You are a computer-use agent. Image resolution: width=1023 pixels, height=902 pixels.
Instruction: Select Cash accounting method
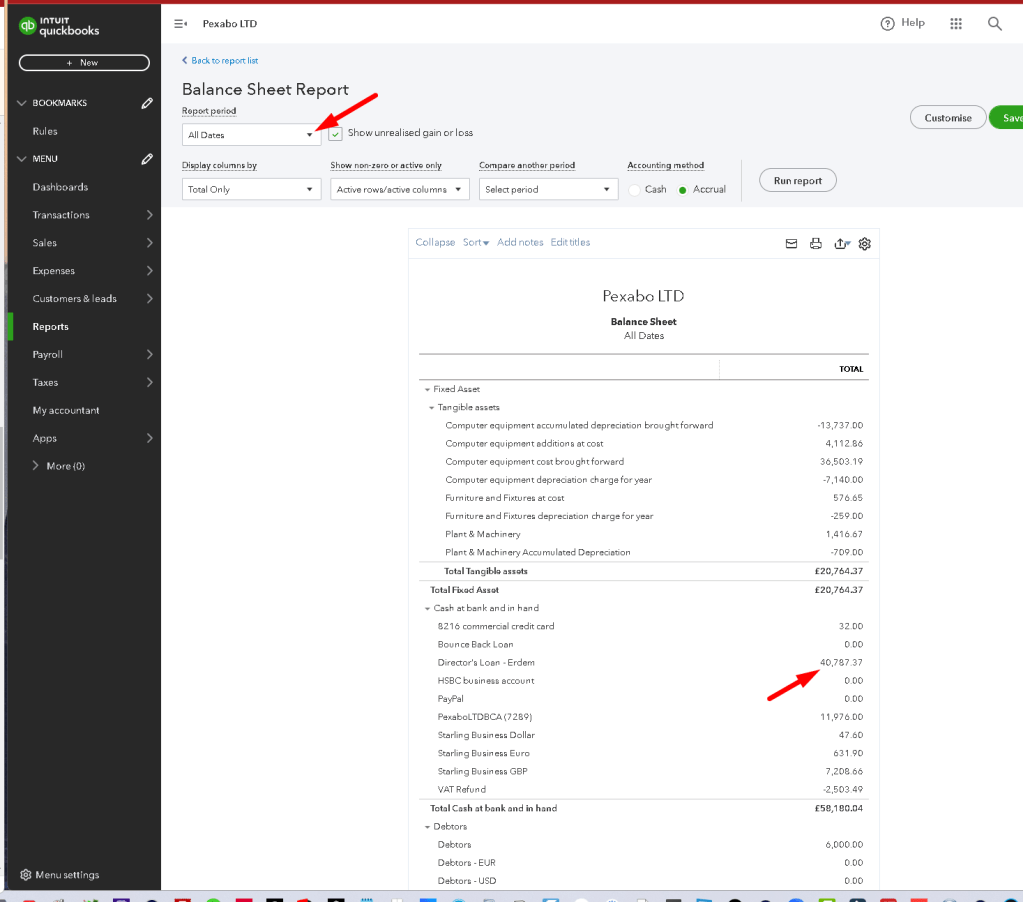(634, 190)
